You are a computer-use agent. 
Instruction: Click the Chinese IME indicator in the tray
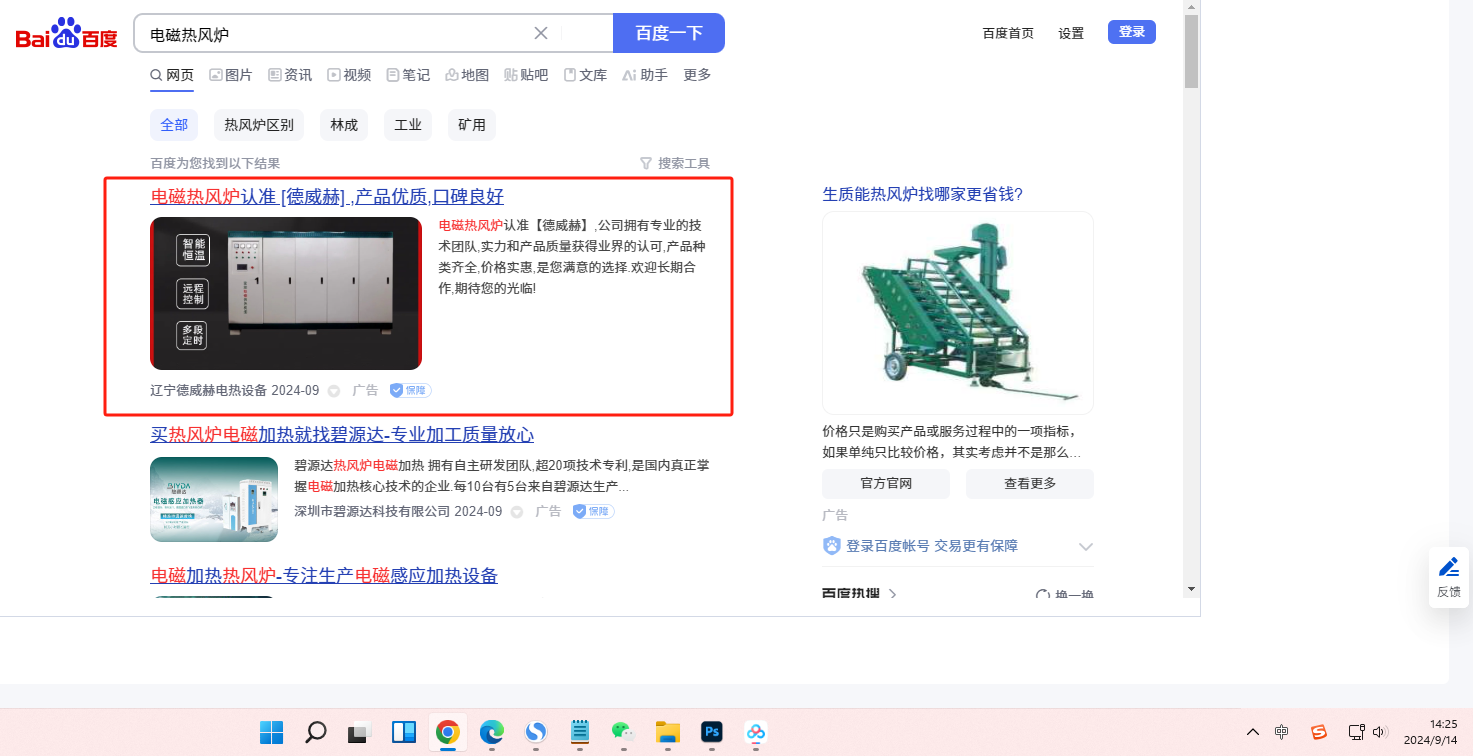click(1282, 732)
